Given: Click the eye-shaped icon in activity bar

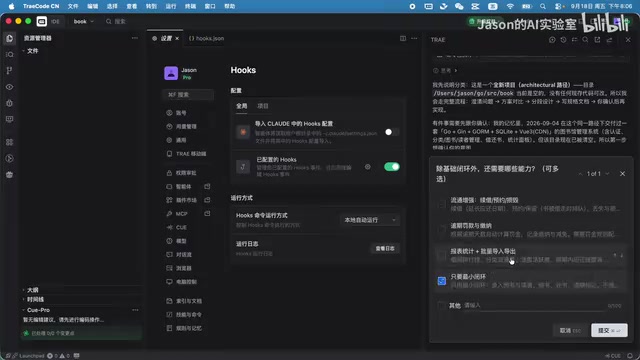Looking at the screenshot, I should (x=9, y=87).
